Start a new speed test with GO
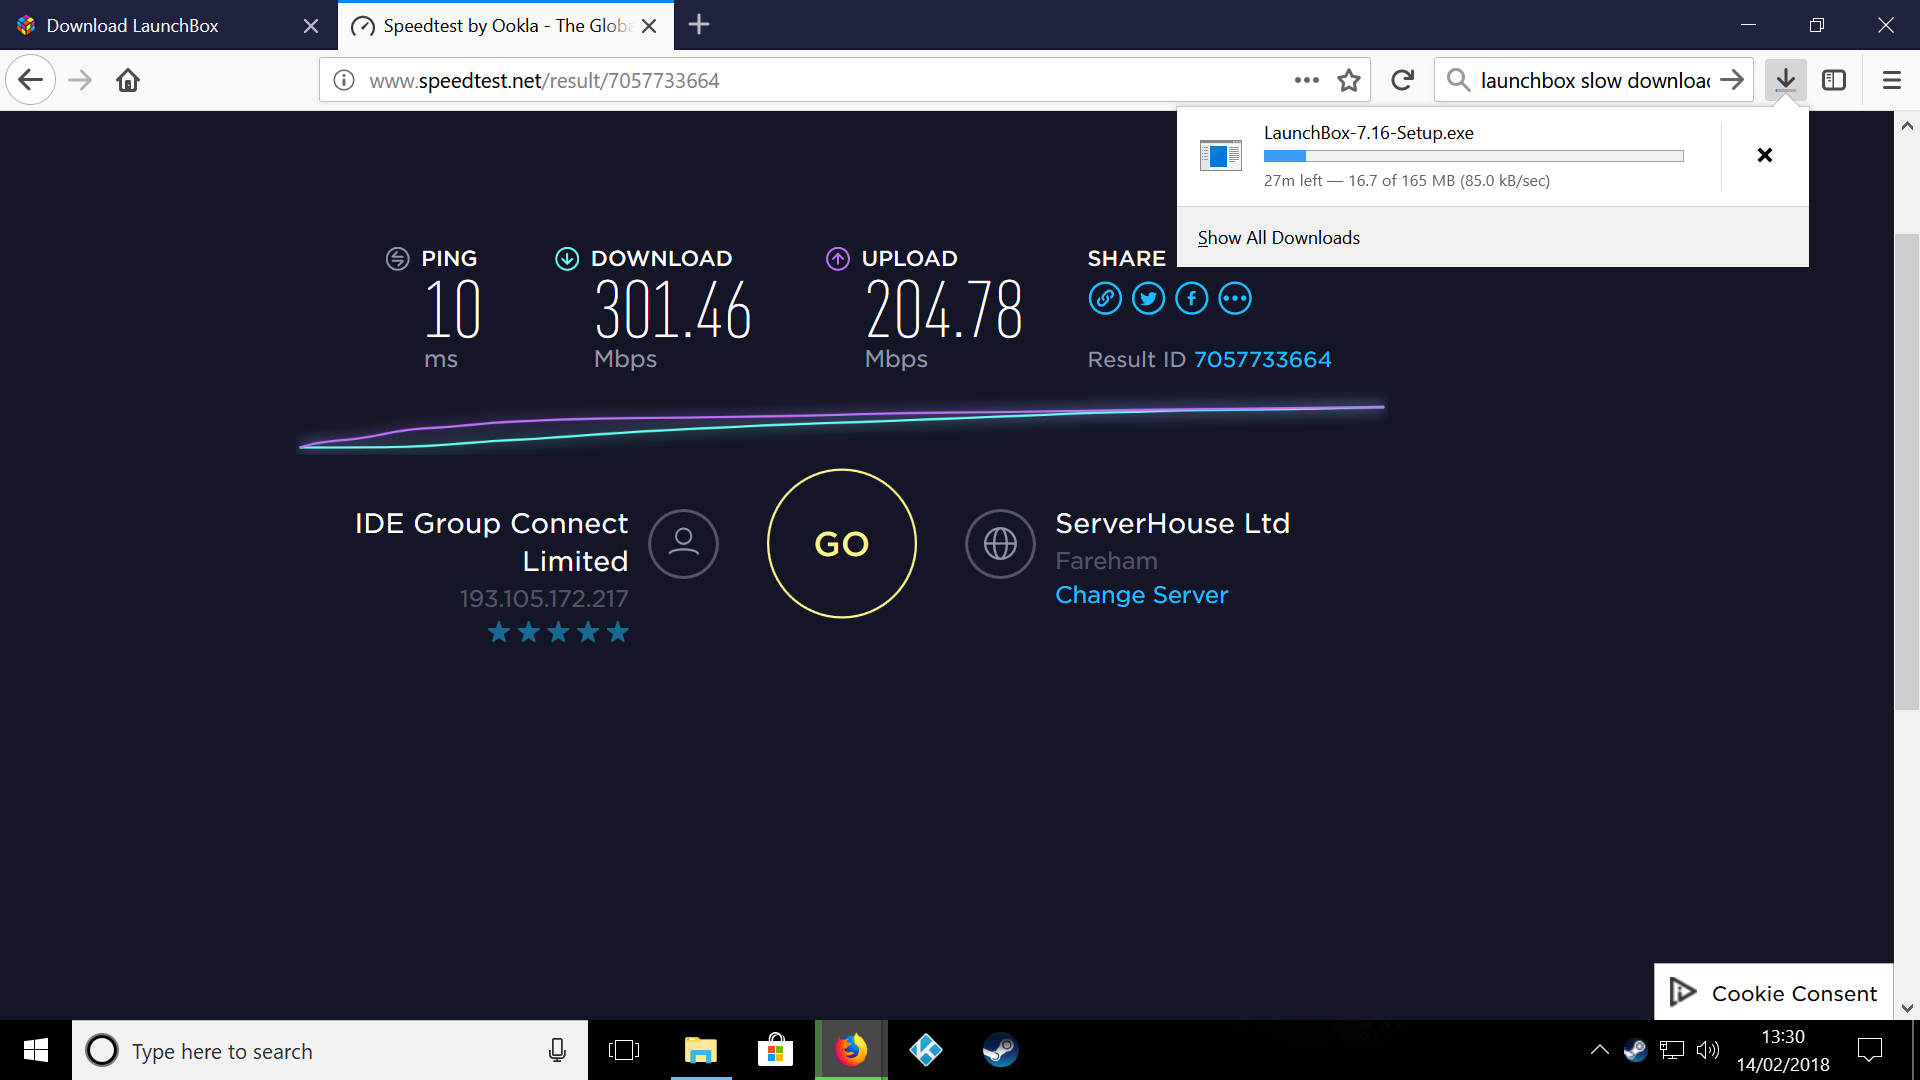 [x=842, y=544]
